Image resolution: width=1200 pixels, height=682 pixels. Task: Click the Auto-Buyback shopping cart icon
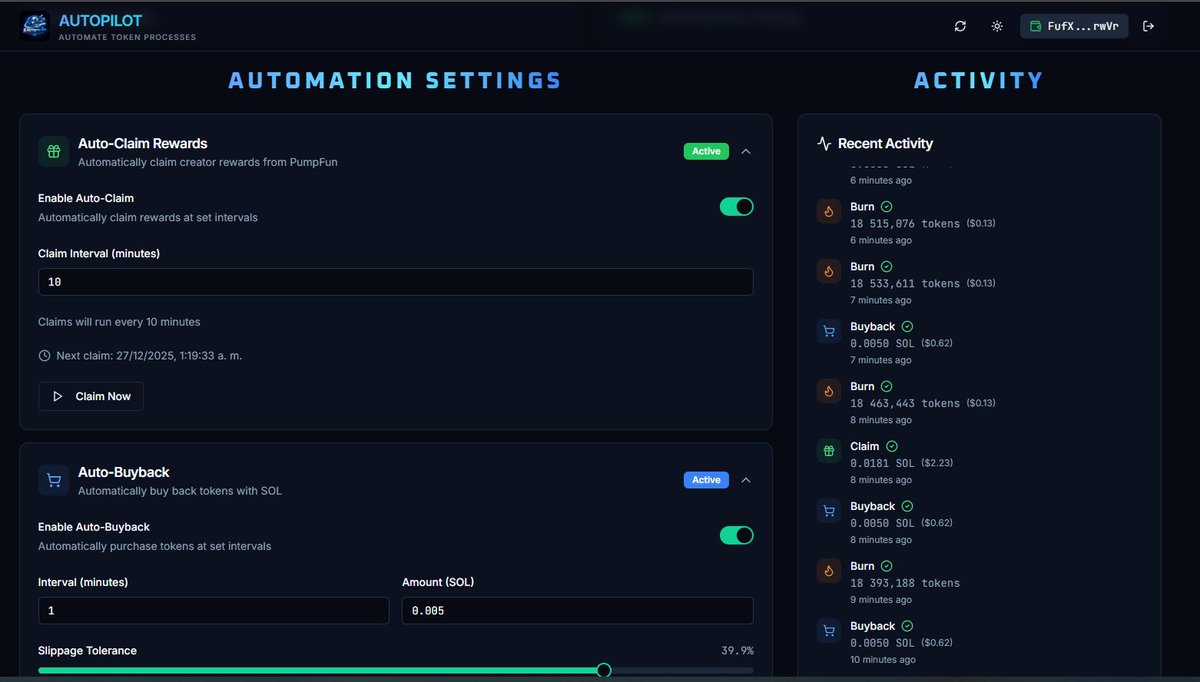point(53,480)
